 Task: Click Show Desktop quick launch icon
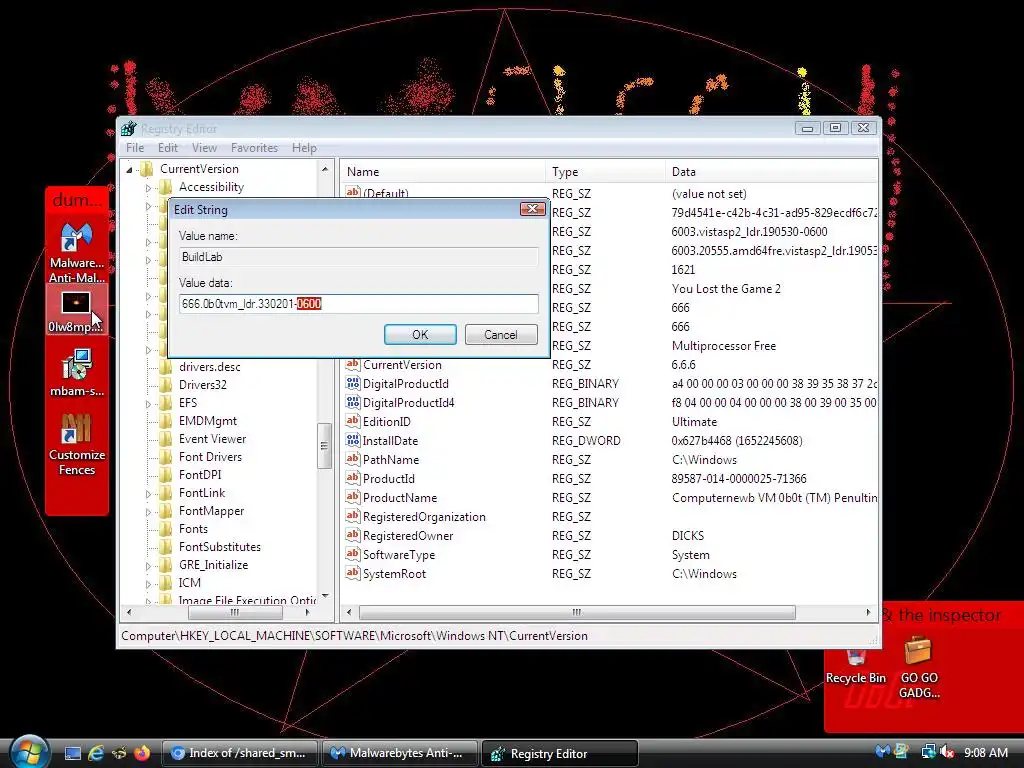[72, 753]
